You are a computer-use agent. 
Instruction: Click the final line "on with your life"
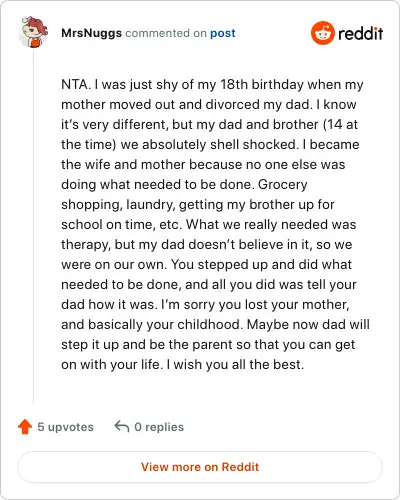[x=183, y=365]
